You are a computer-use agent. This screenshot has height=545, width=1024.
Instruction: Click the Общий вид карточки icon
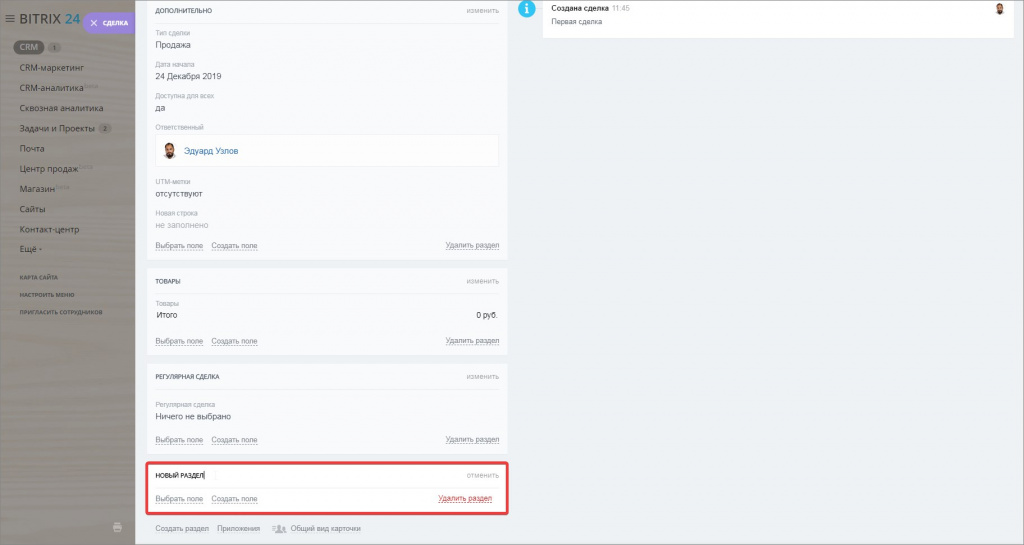tap(279, 529)
